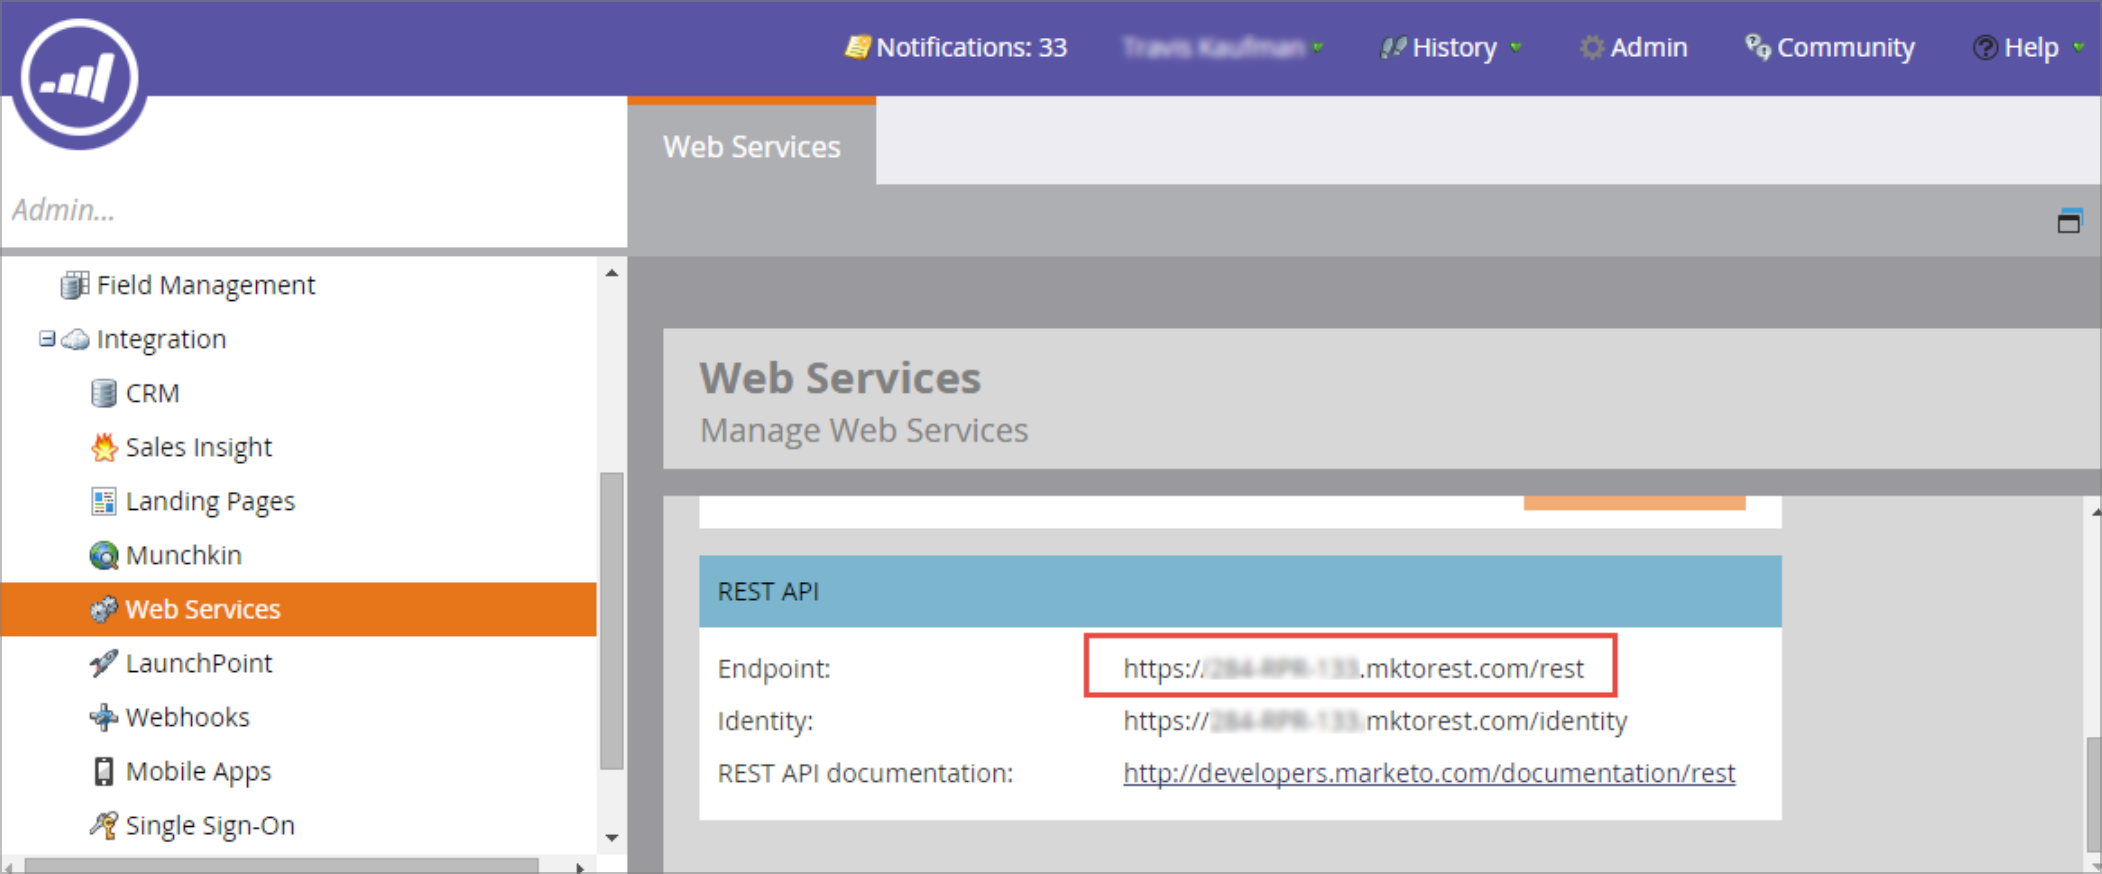Open the REST API documentation link
Screen dimensions: 2102x874
click(1429, 774)
